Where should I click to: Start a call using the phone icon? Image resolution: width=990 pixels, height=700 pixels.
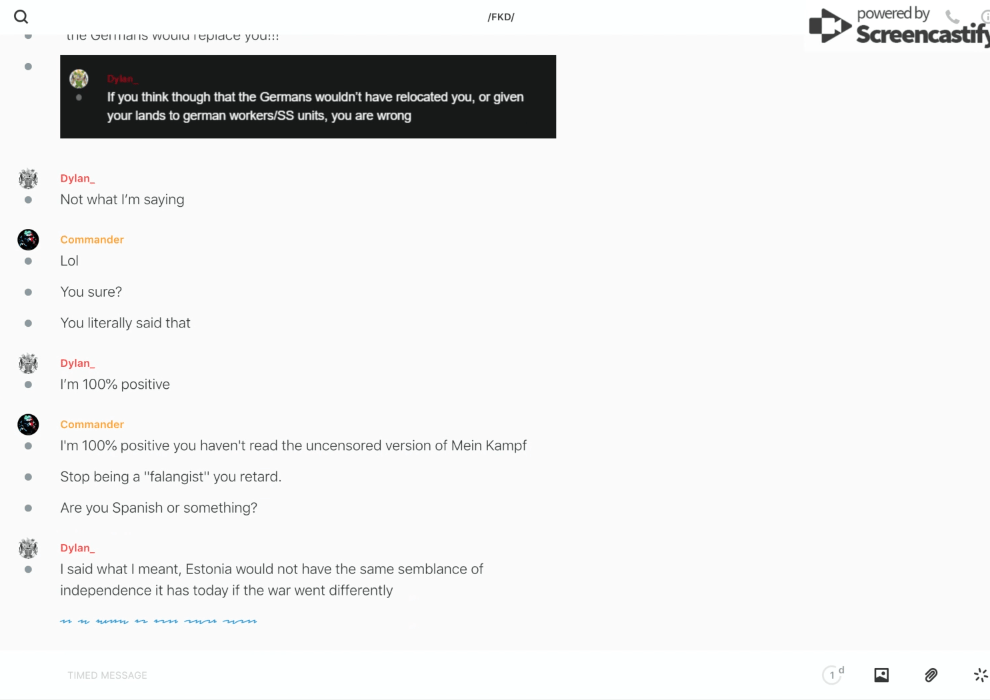[952, 16]
